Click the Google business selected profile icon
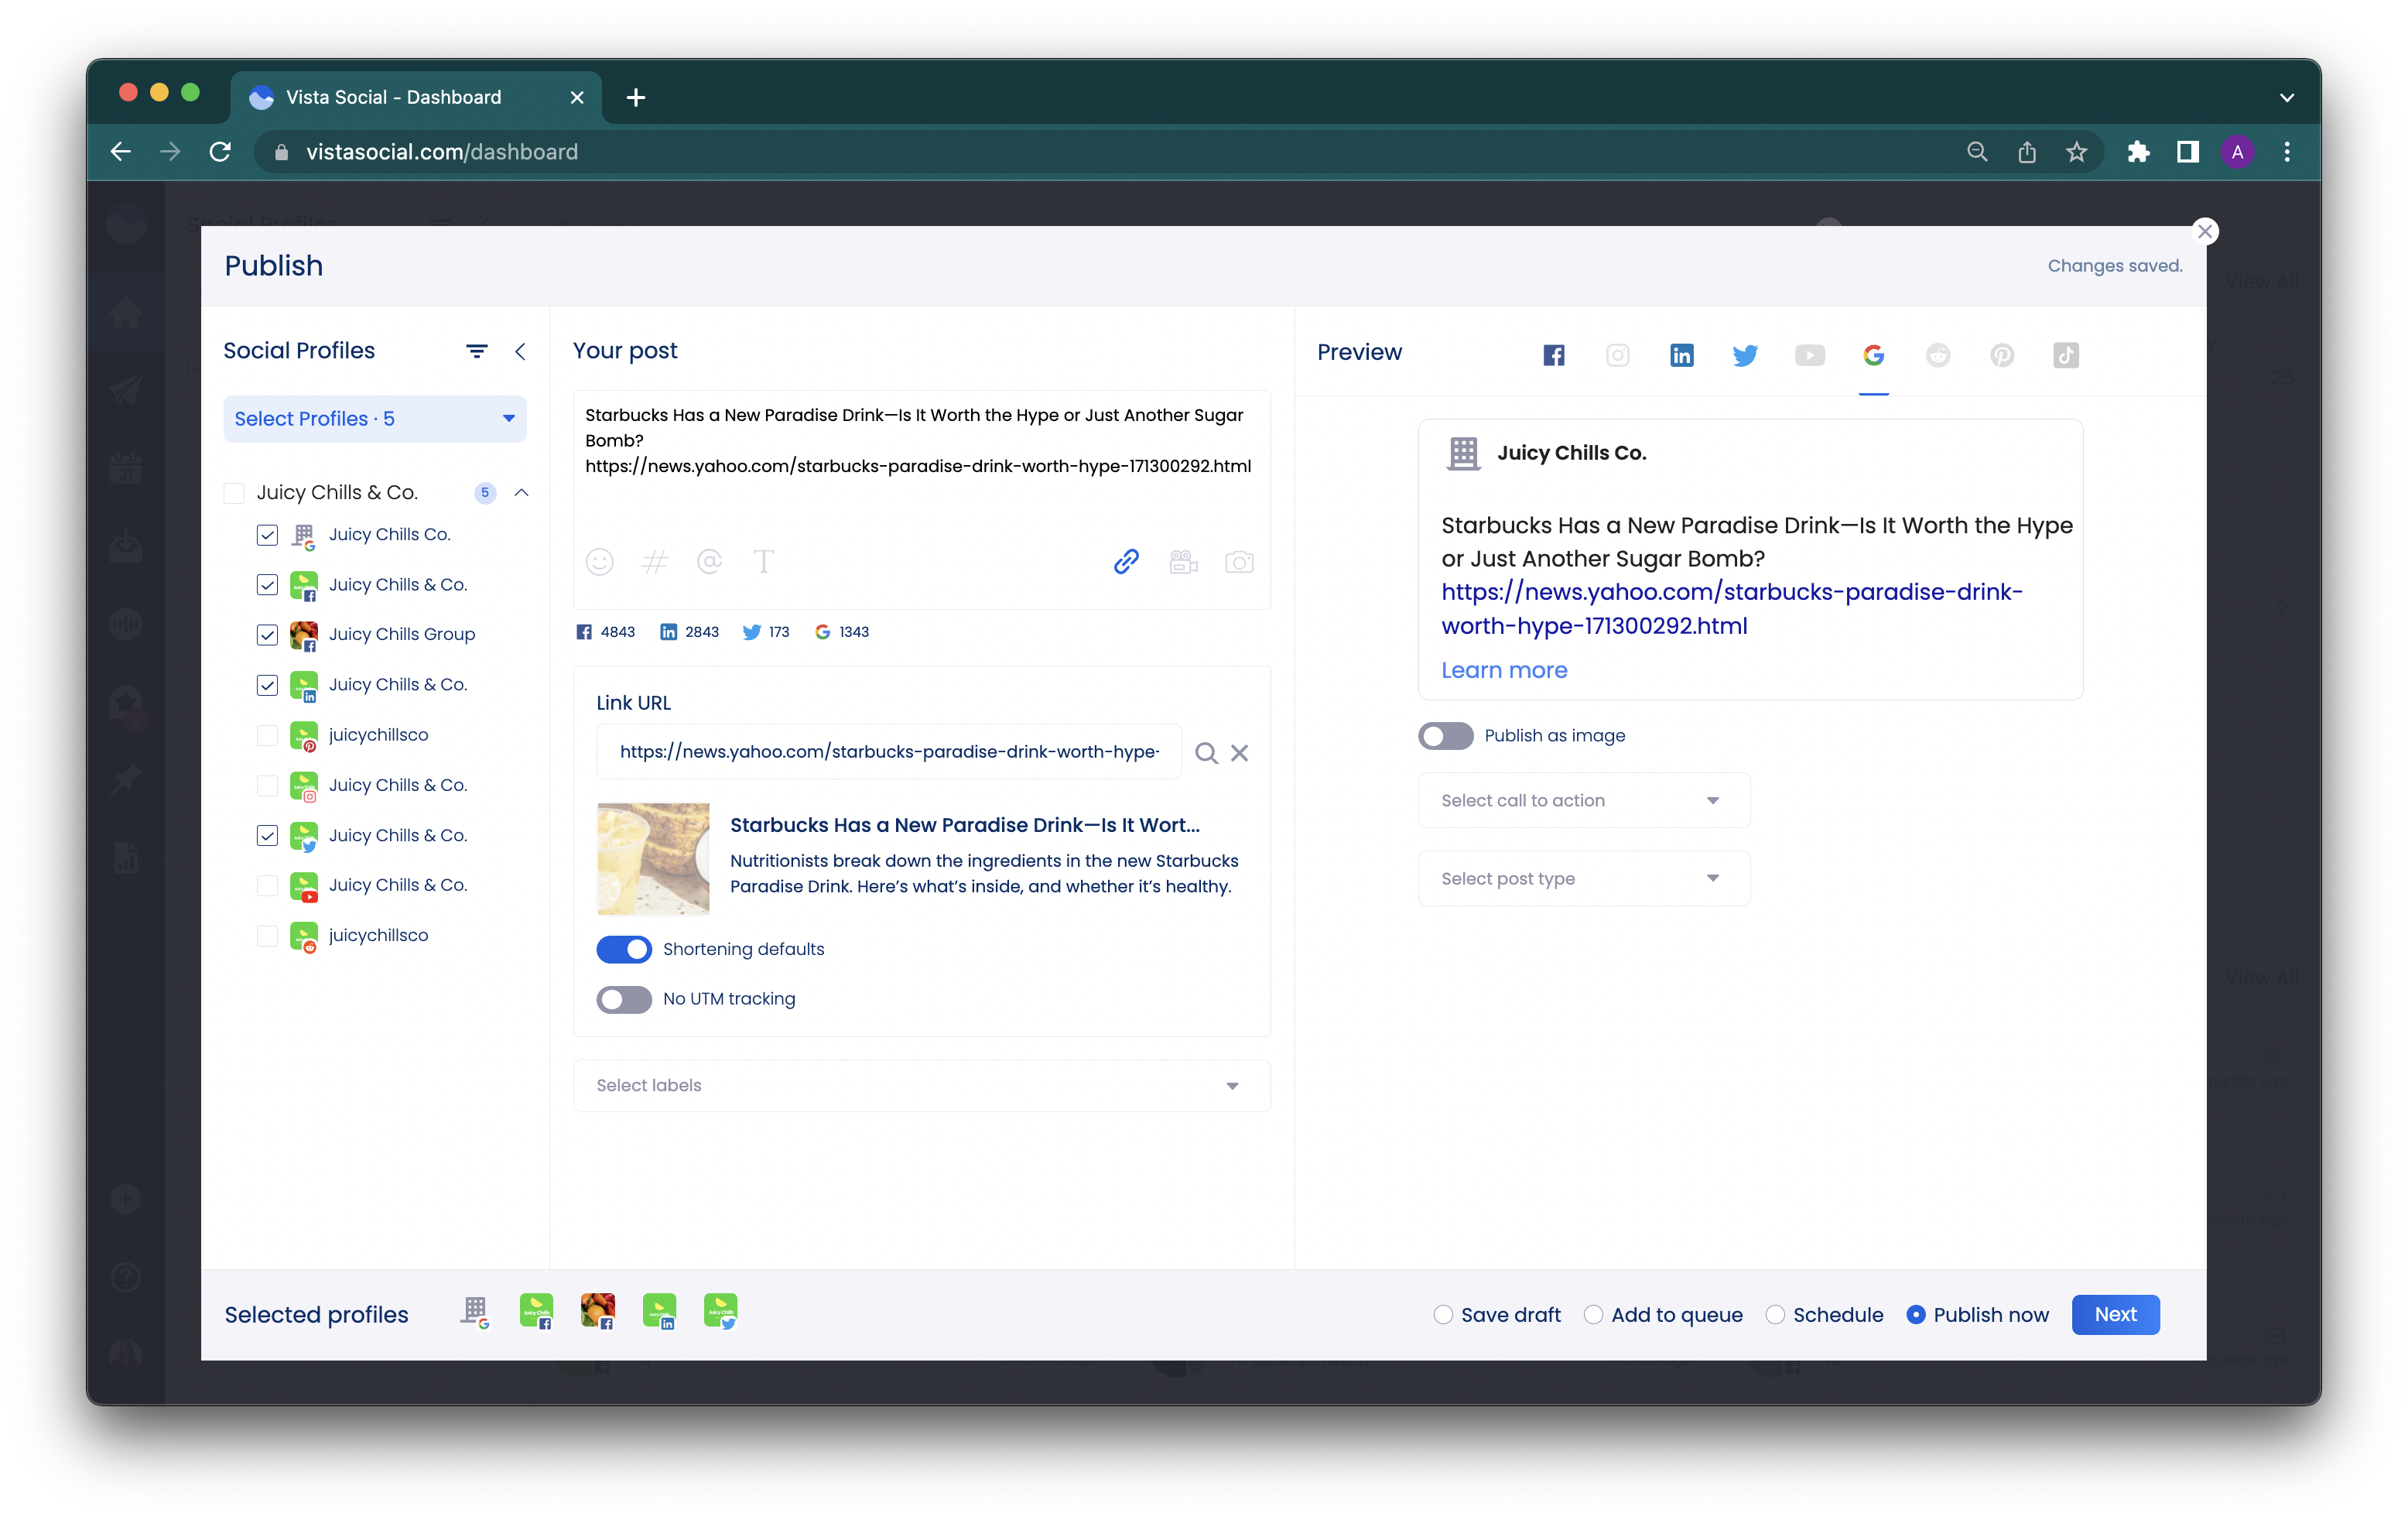This screenshot has width=2408, height=1520. tap(475, 1313)
